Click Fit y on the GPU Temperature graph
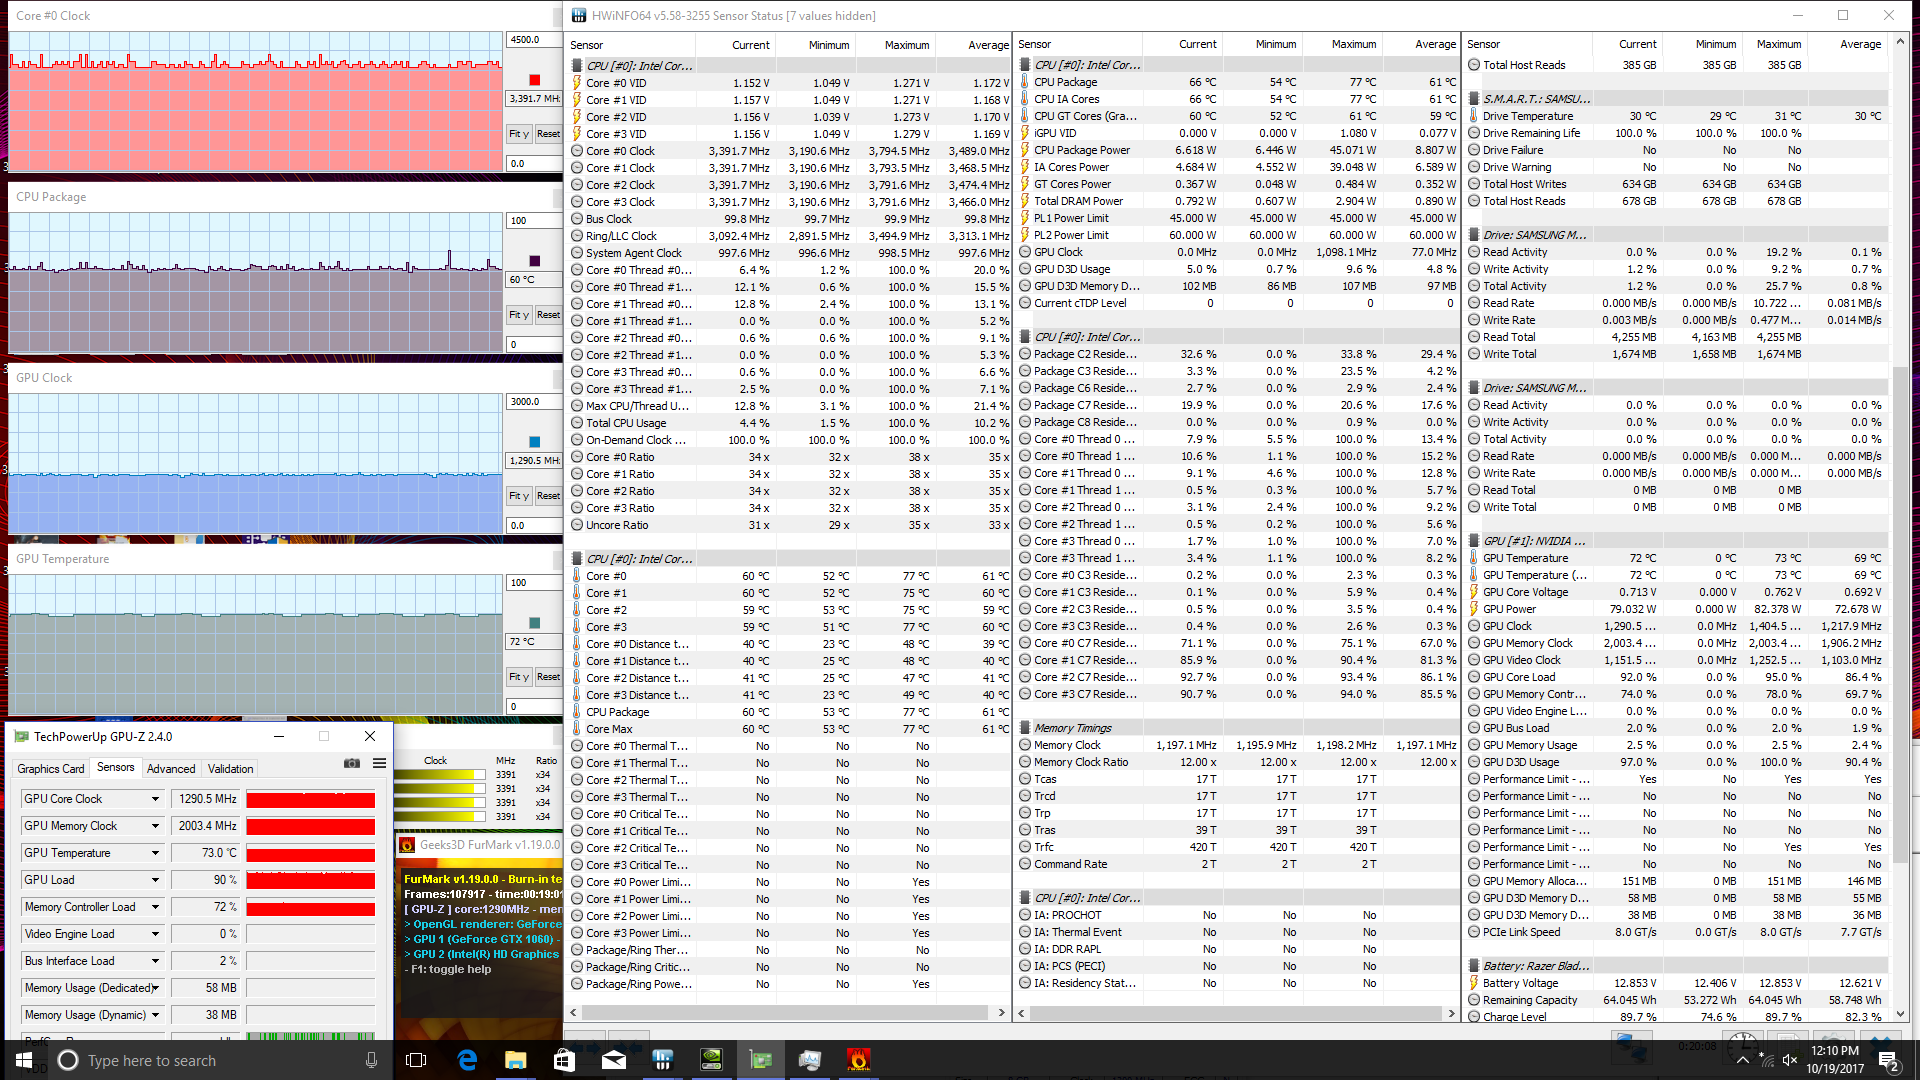Image resolution: width=1920 pixels, height=1080 pixels. tap(518, 677)
